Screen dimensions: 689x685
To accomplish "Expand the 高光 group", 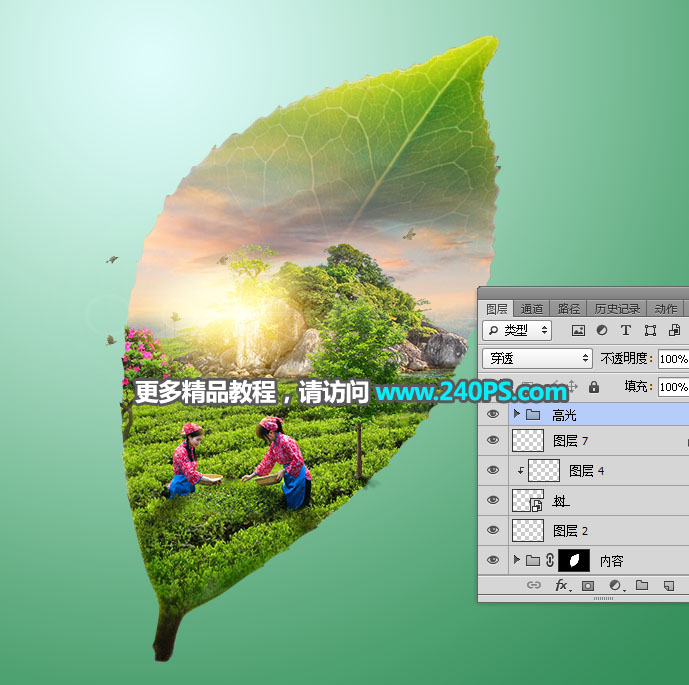I will 517,414.
